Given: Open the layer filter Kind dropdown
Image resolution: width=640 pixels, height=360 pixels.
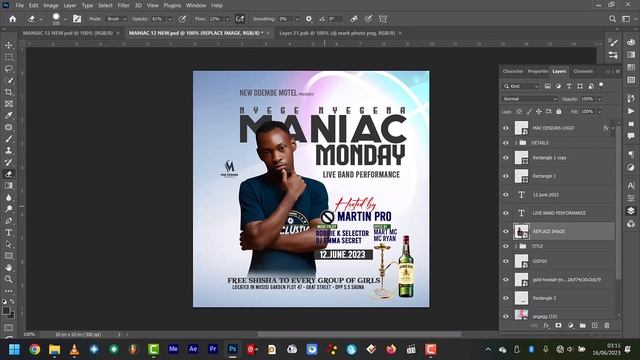Looking at the screenshot, I should click(x=521, y=86).
